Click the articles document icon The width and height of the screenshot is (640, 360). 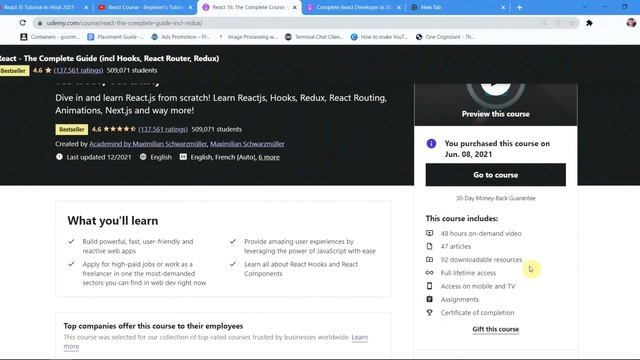[x=429, y=246]
